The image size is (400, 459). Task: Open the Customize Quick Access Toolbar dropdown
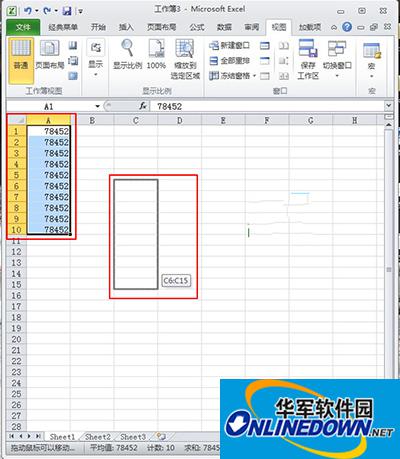(80, 12)
